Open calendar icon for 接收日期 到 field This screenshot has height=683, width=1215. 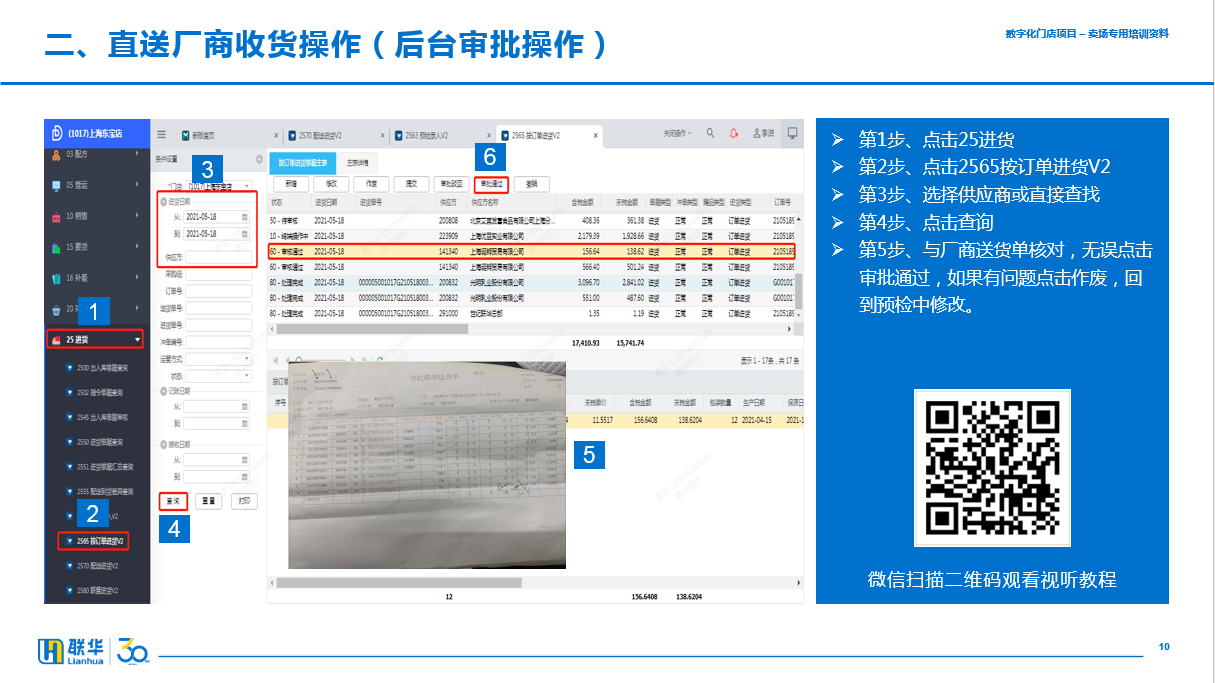[x=245, y=477]
